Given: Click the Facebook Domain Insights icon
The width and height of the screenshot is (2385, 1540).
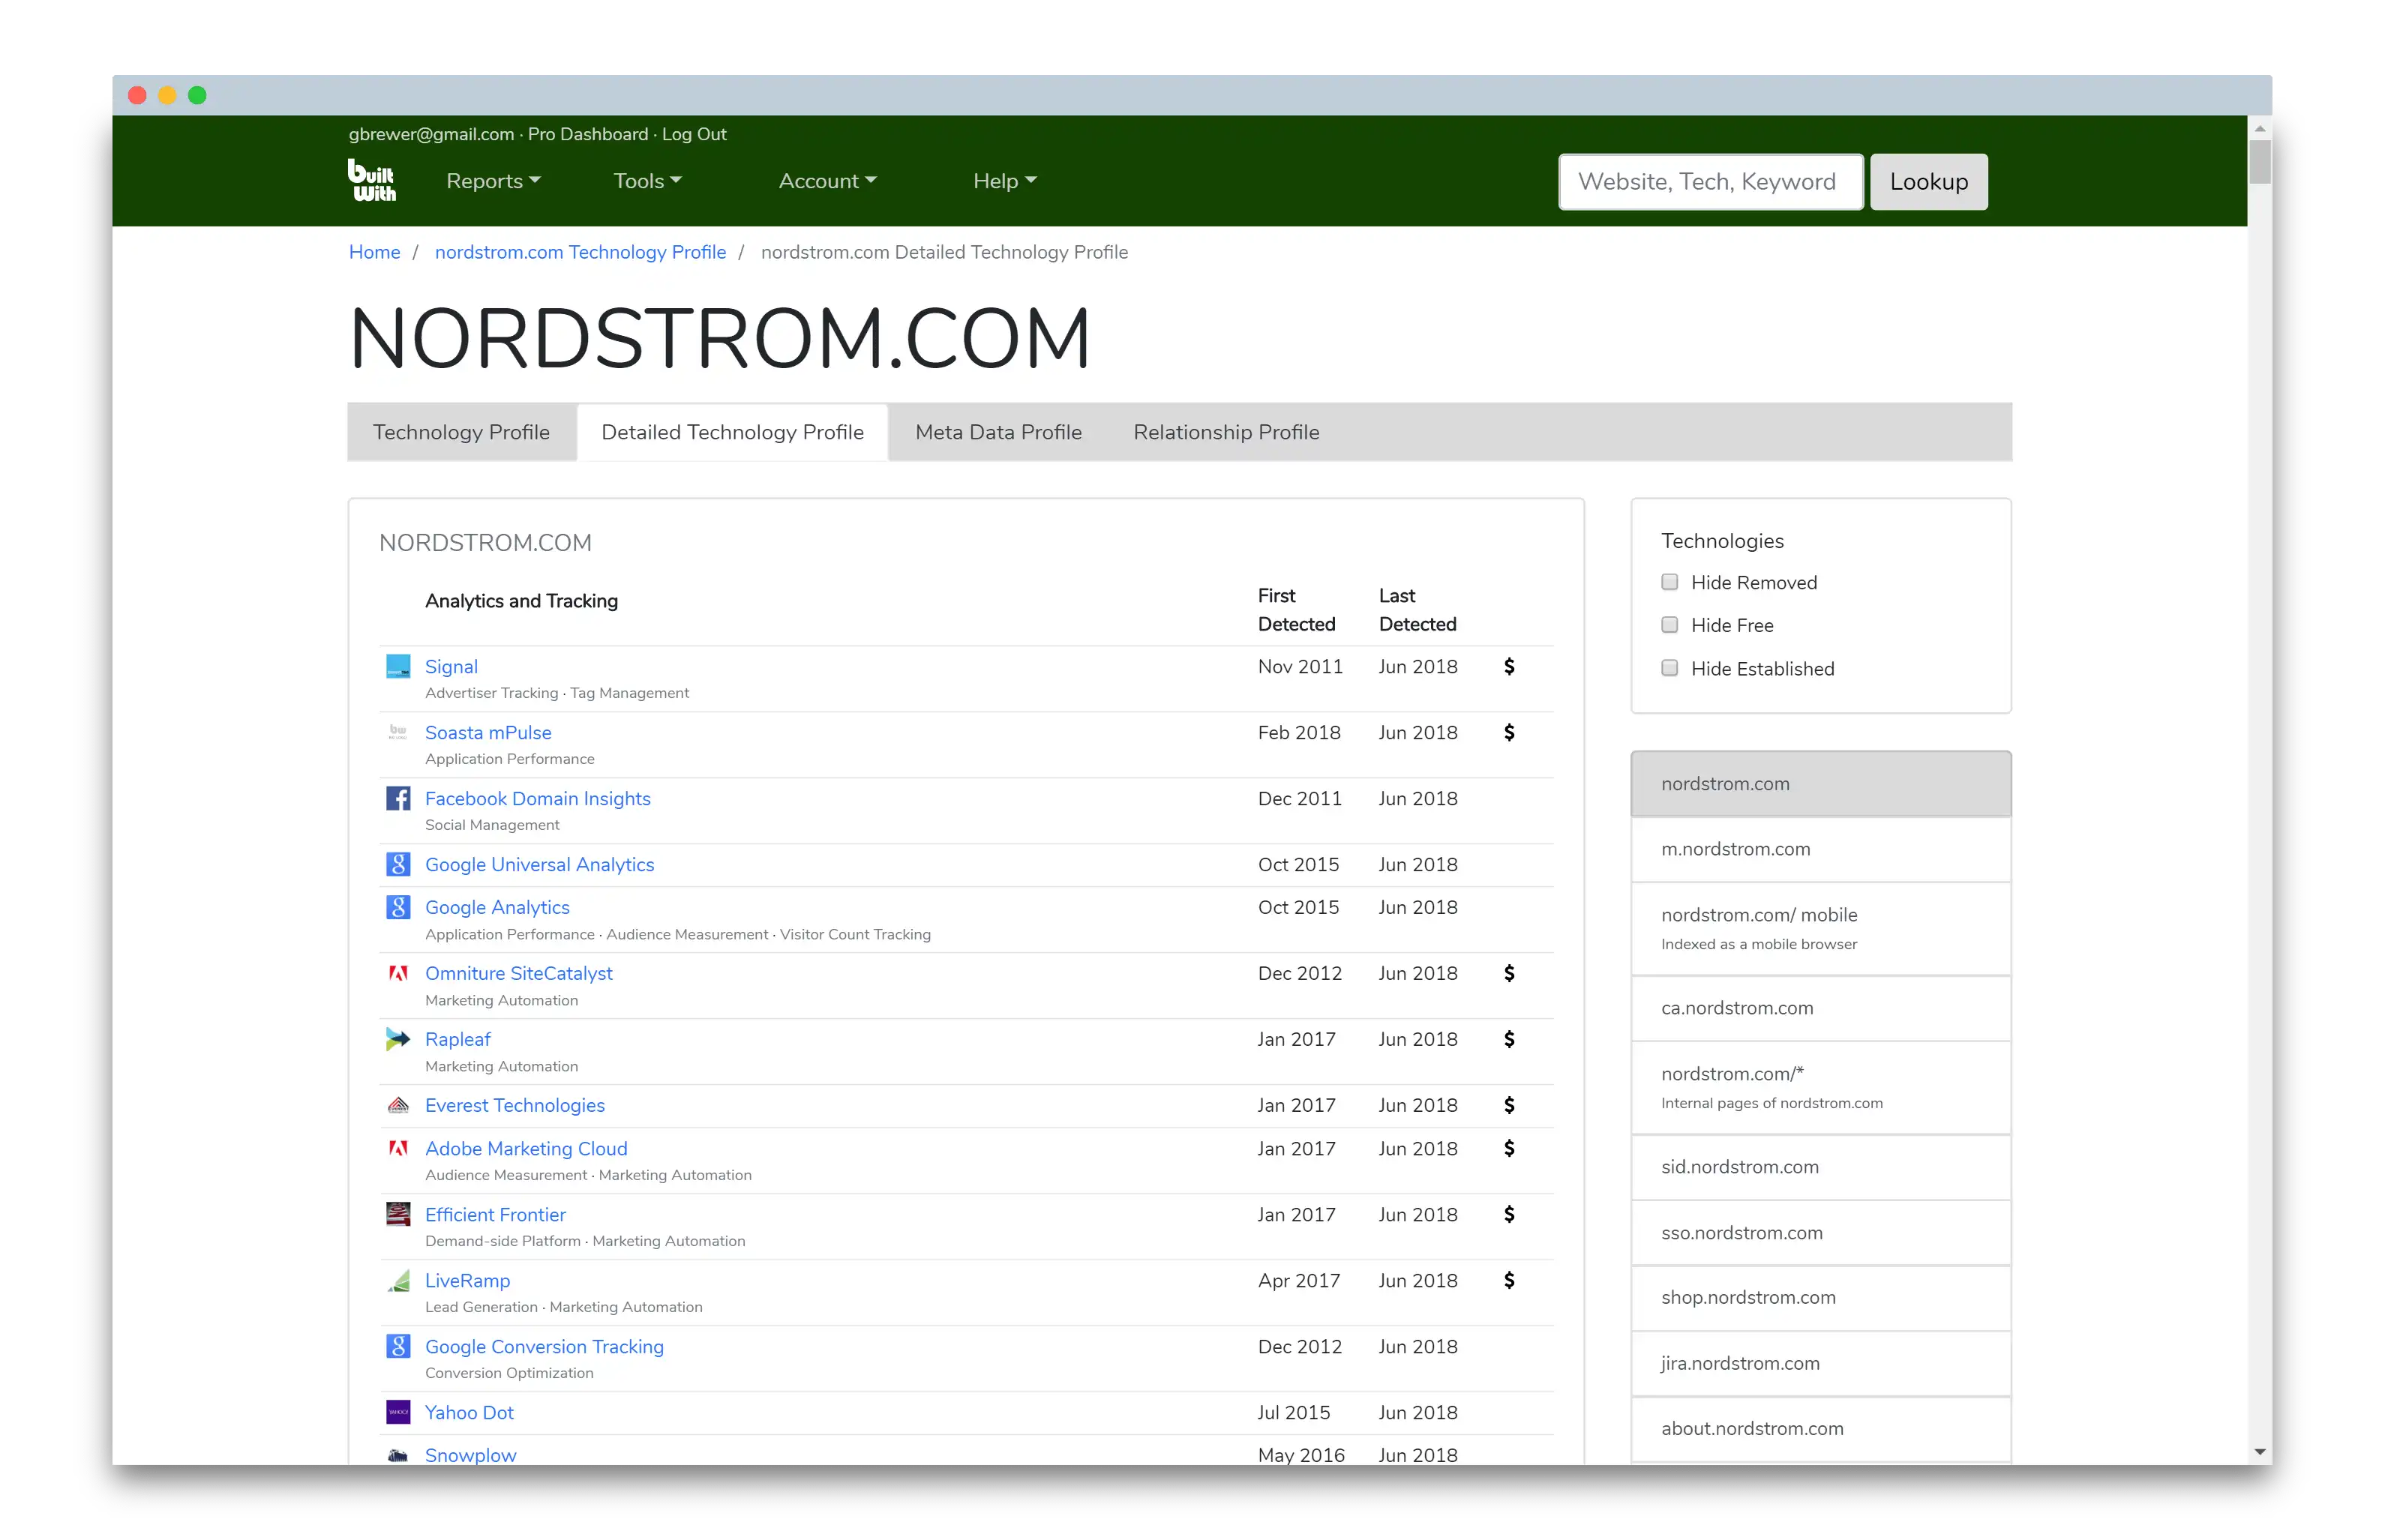Looking at the screenshot, I should 398,798.
